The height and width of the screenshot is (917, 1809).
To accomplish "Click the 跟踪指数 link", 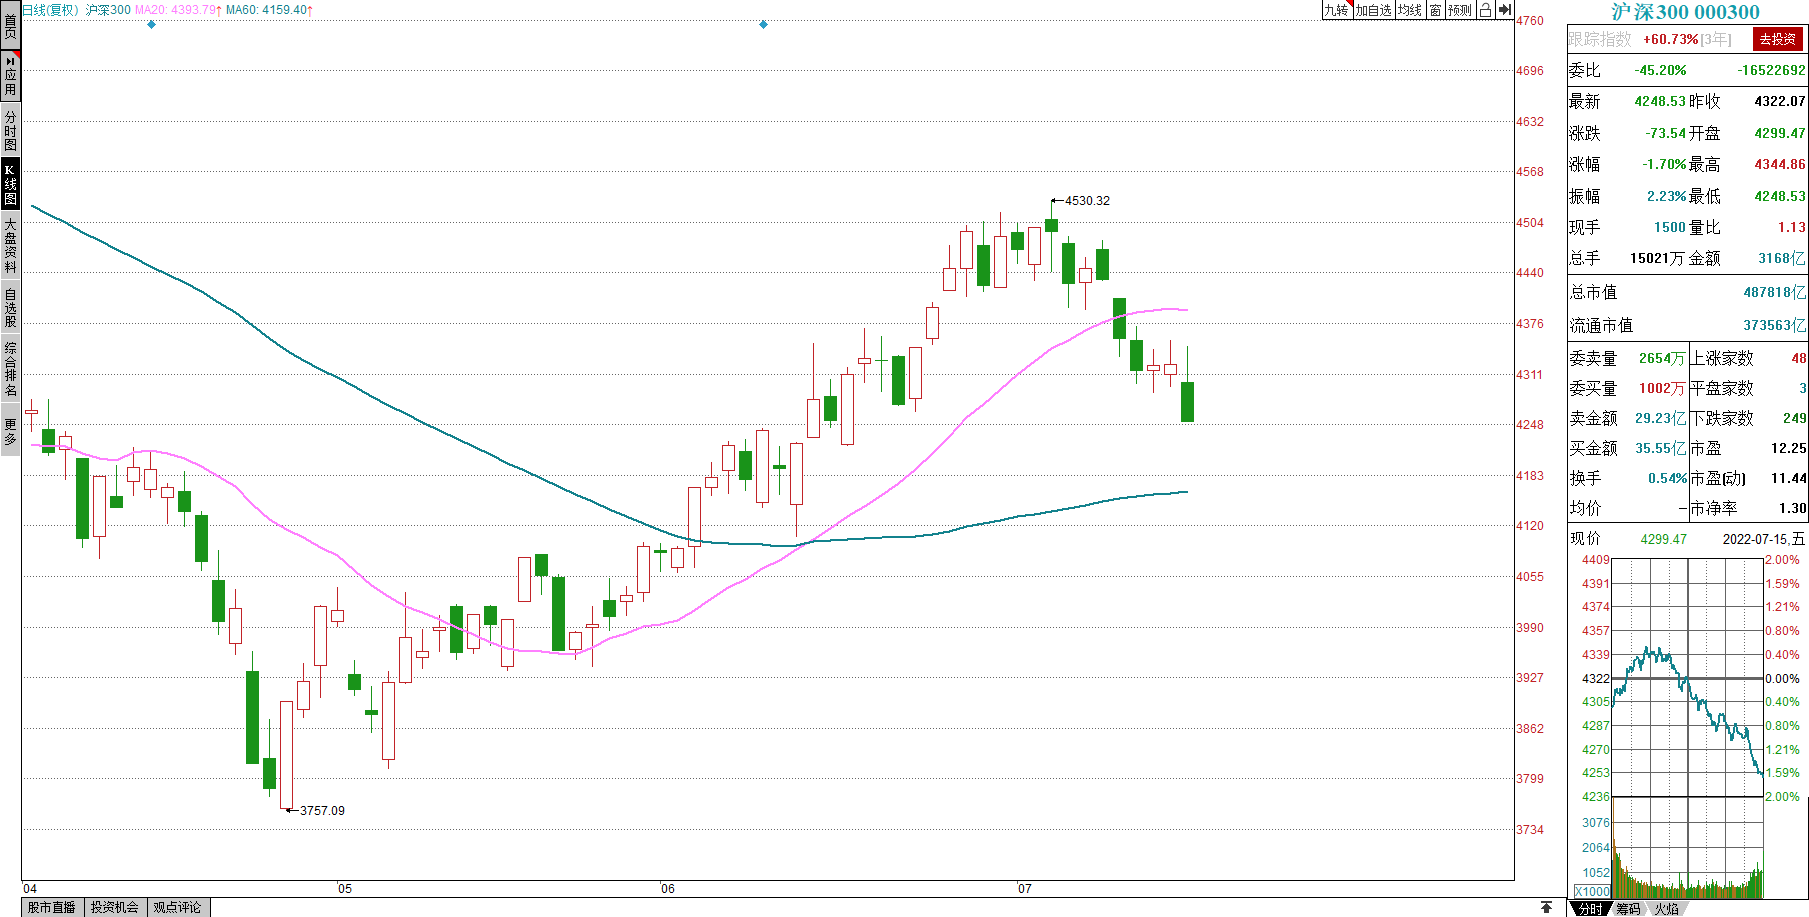I will click(x=1599, y=39).
